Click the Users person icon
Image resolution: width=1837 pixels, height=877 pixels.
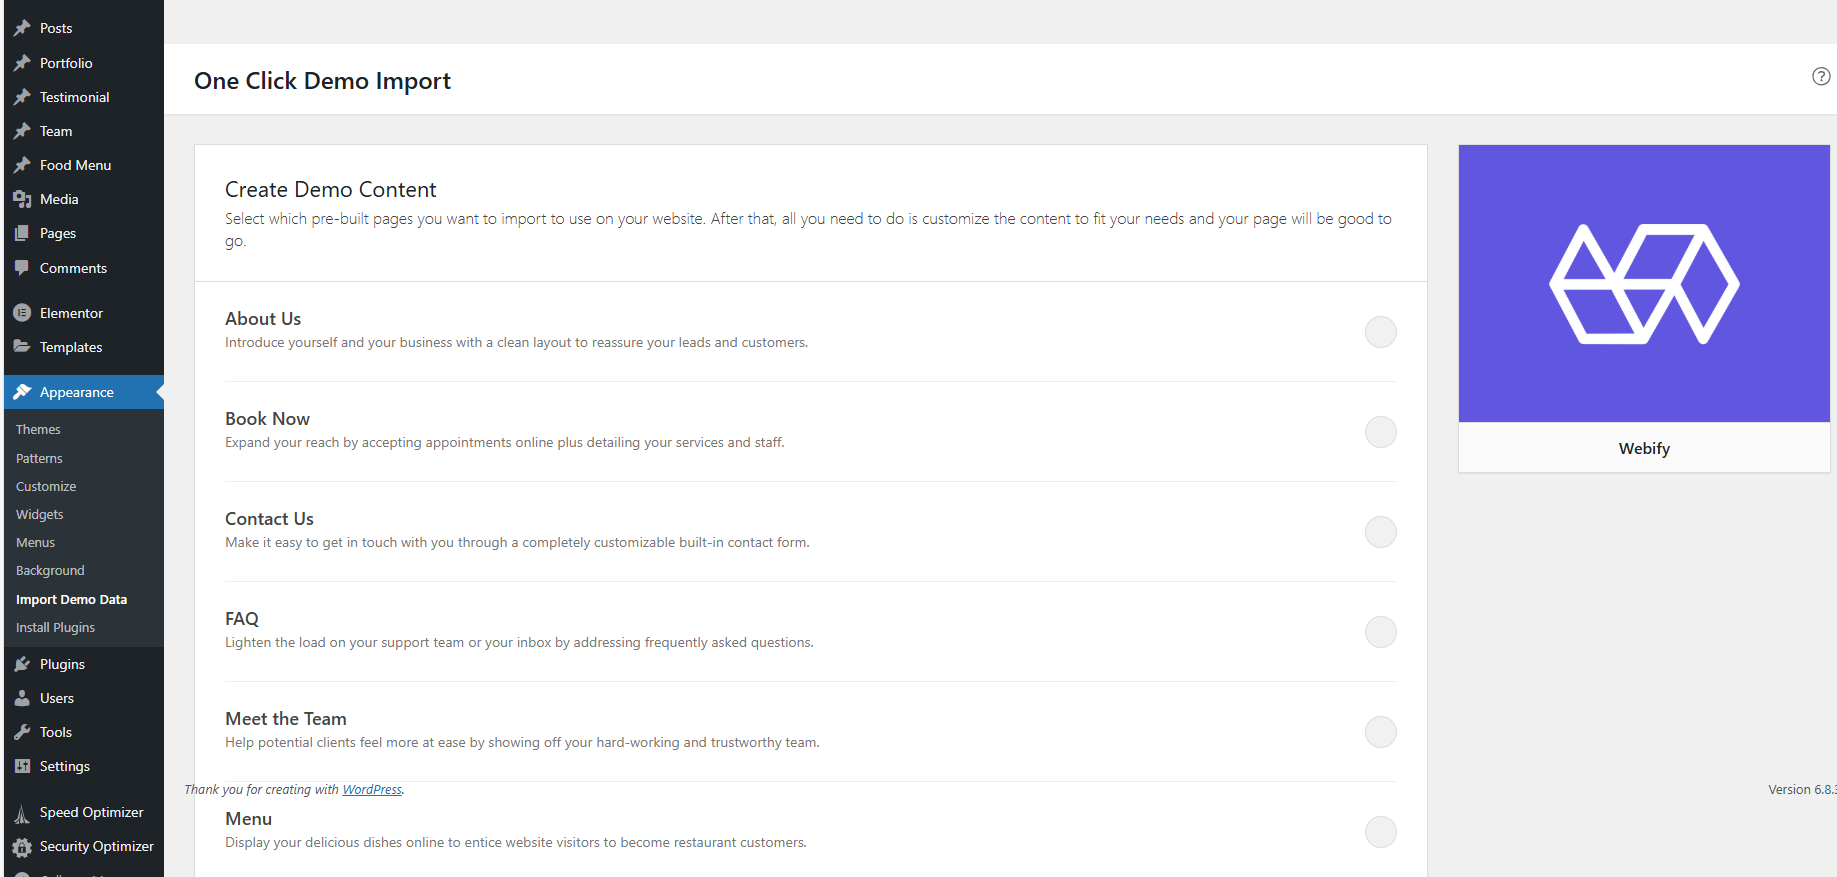[22, 698]
